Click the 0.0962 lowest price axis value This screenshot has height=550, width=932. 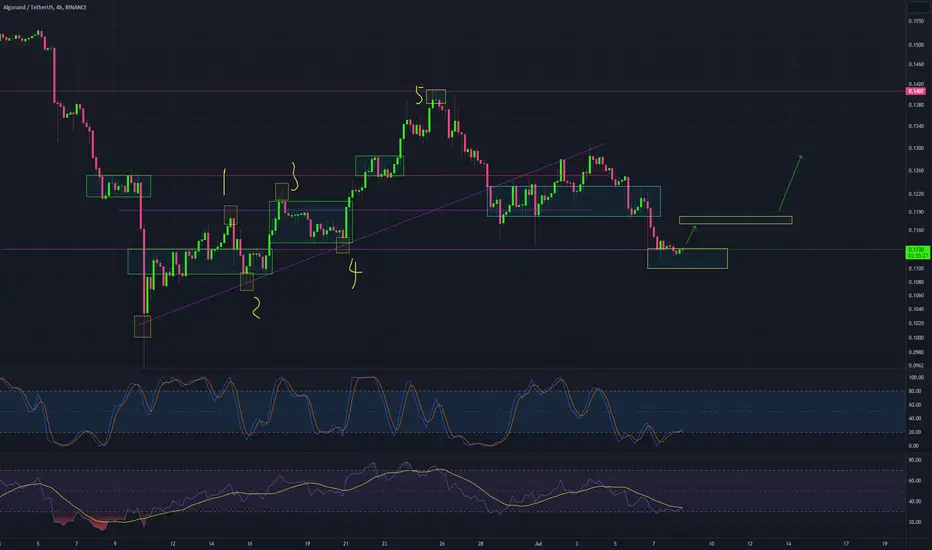916,366
